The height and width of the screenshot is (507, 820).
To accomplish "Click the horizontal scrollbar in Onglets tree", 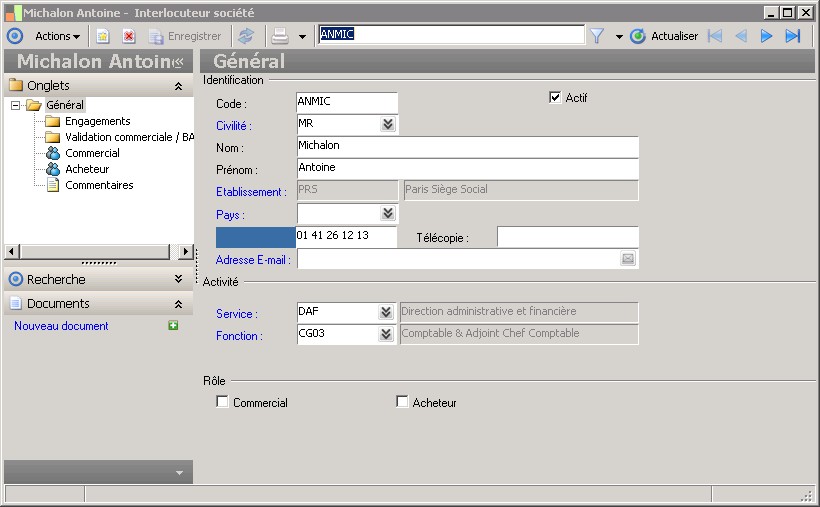I will point(98,252).
